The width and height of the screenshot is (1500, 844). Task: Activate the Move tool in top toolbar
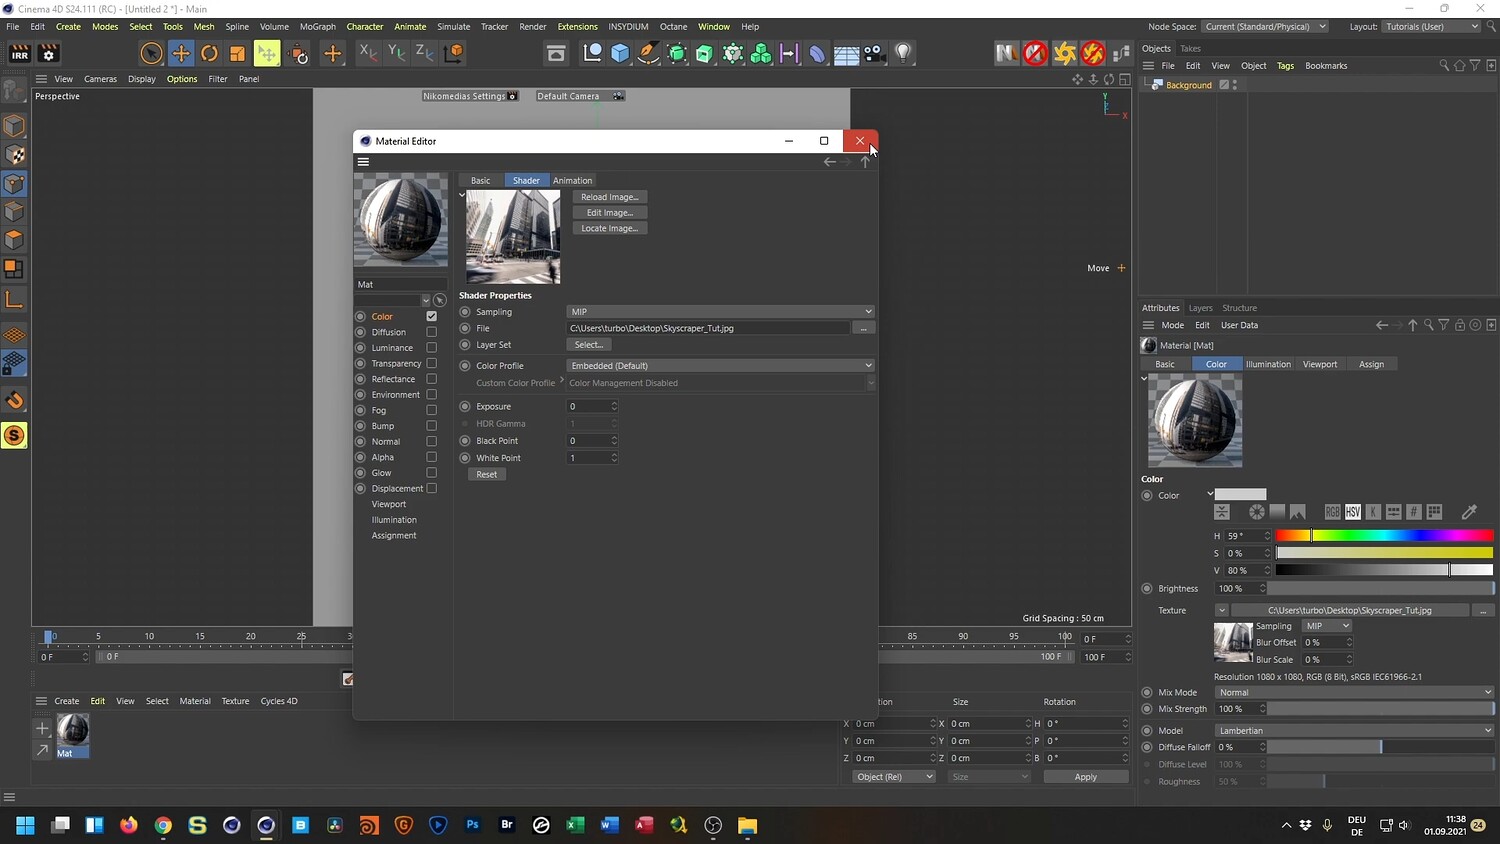click(181, 53)
